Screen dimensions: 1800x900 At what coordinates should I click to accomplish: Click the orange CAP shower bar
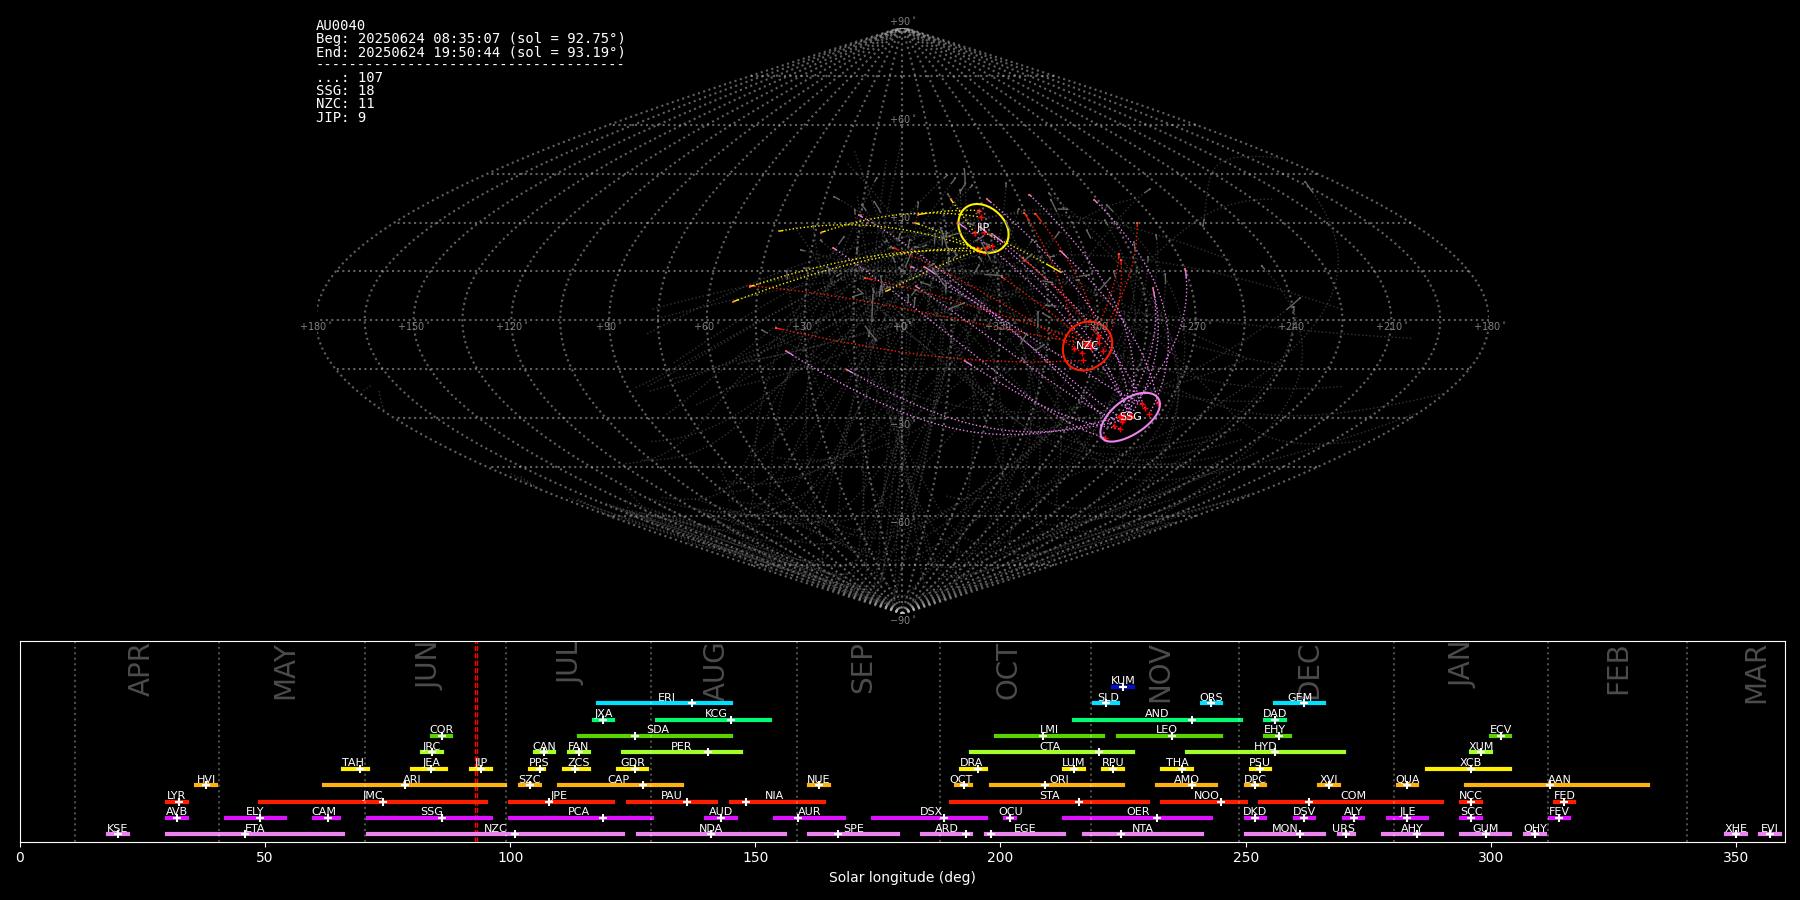coord(620,785)
